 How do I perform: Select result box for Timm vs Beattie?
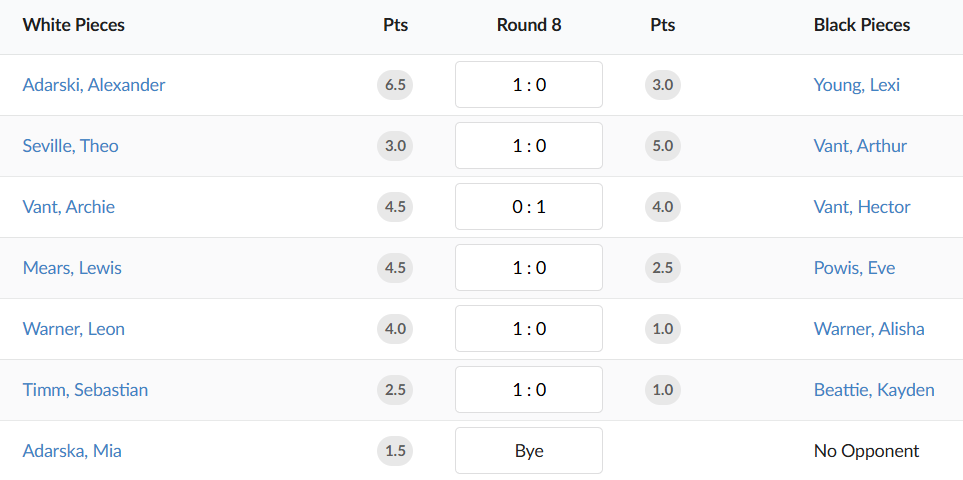coord(529,390)
